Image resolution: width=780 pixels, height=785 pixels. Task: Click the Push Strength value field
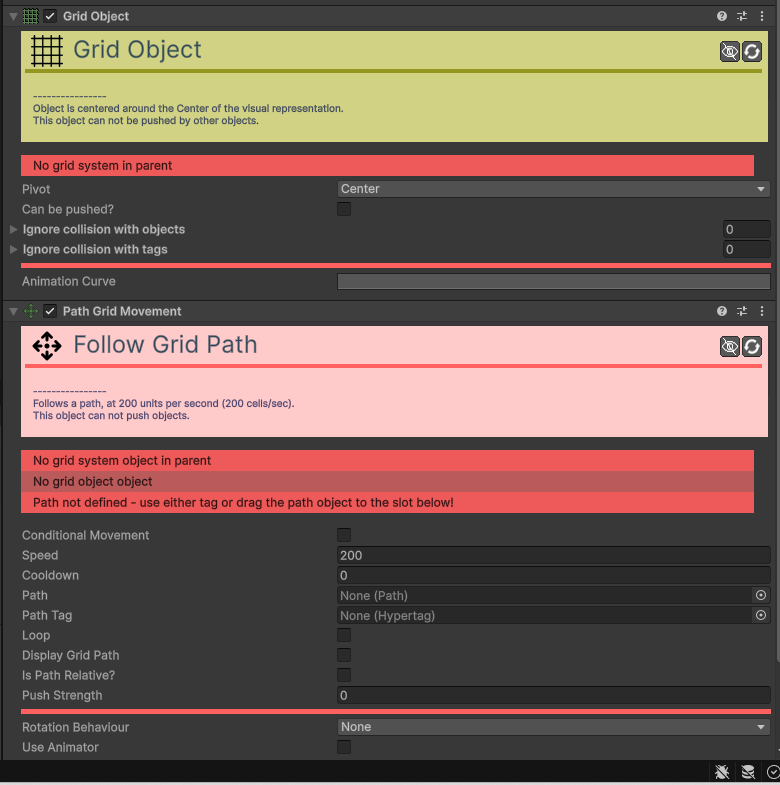click(553, 695)
